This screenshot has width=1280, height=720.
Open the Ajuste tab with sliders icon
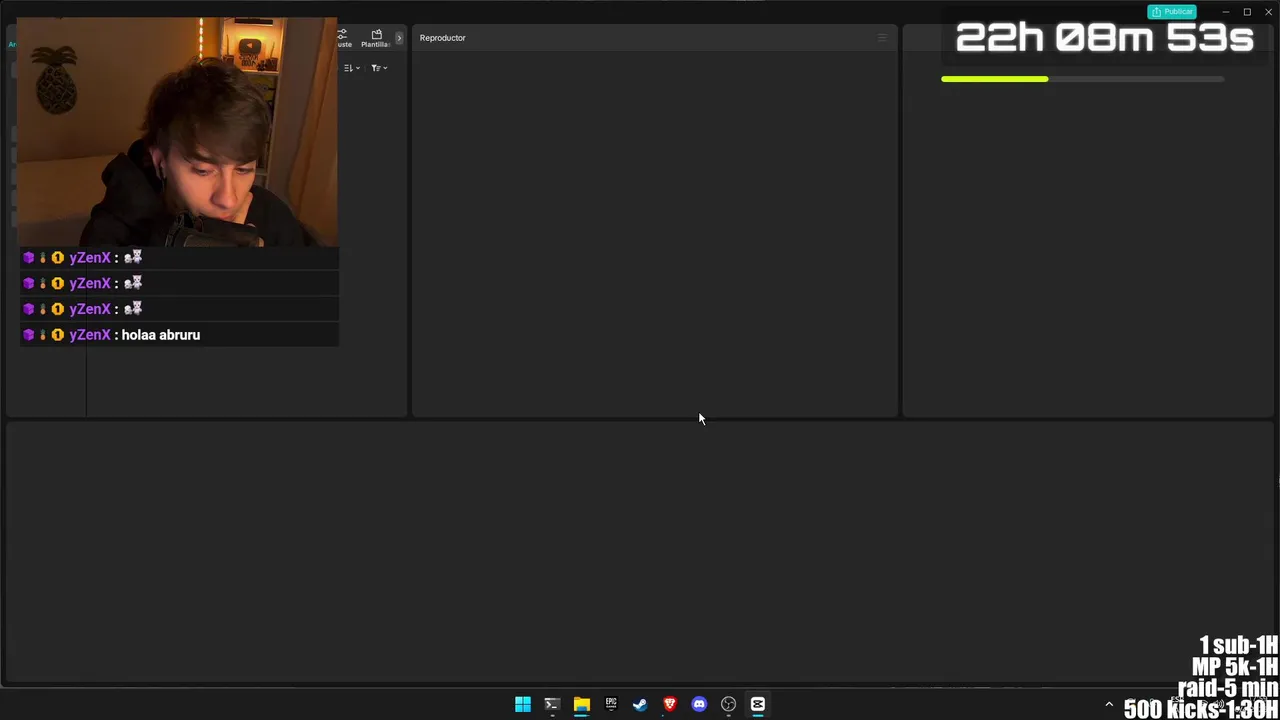coord(344,38)
